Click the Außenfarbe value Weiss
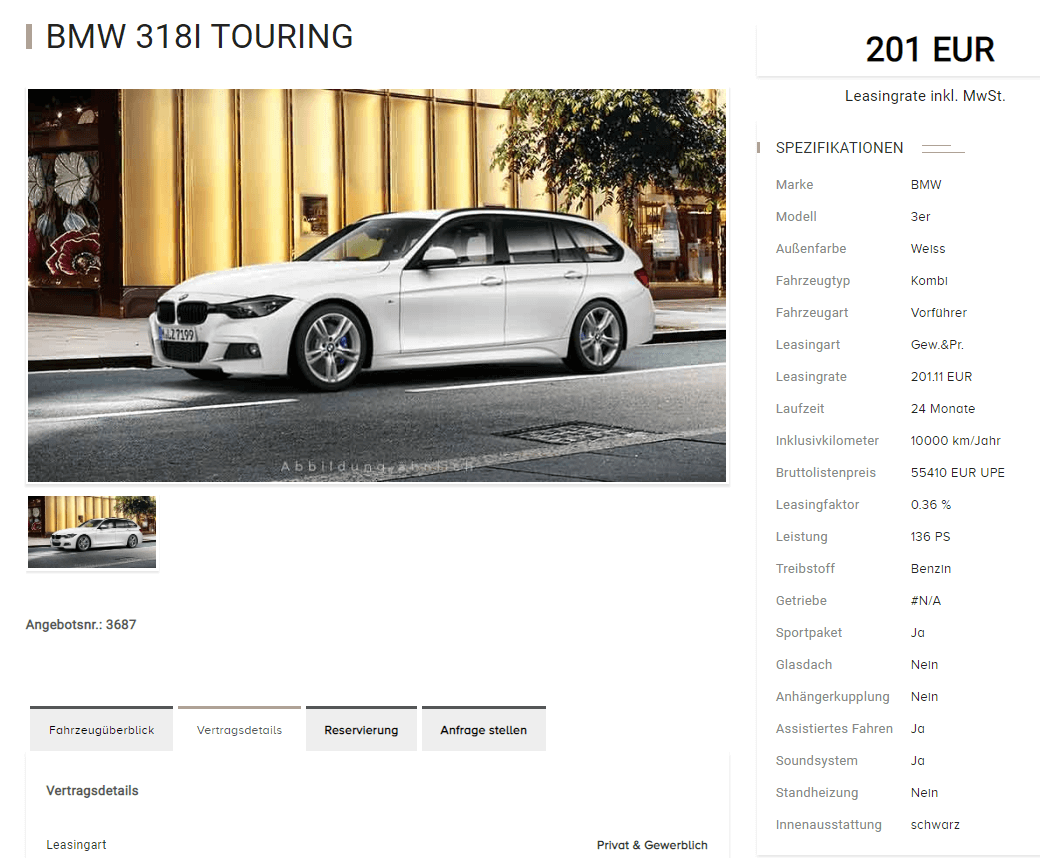The width and height of the screenshot is (1040, 858). point(928,249)
